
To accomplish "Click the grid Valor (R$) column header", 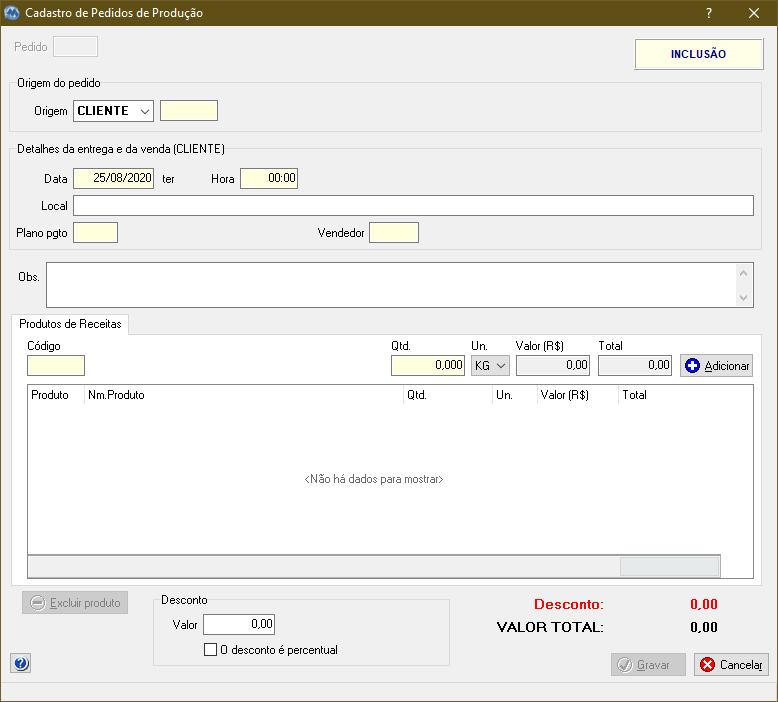I will tap(578, 395).
